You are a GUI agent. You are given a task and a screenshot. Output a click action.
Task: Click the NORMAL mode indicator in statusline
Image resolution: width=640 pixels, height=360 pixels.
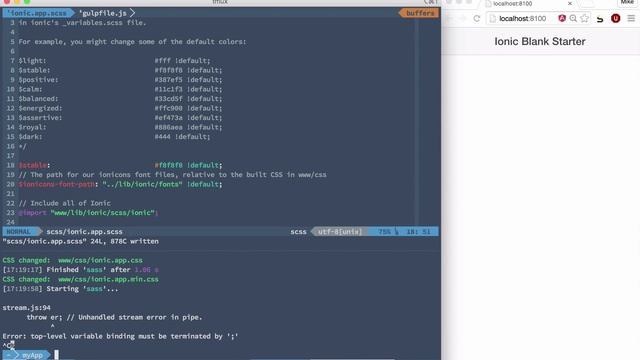19,231
